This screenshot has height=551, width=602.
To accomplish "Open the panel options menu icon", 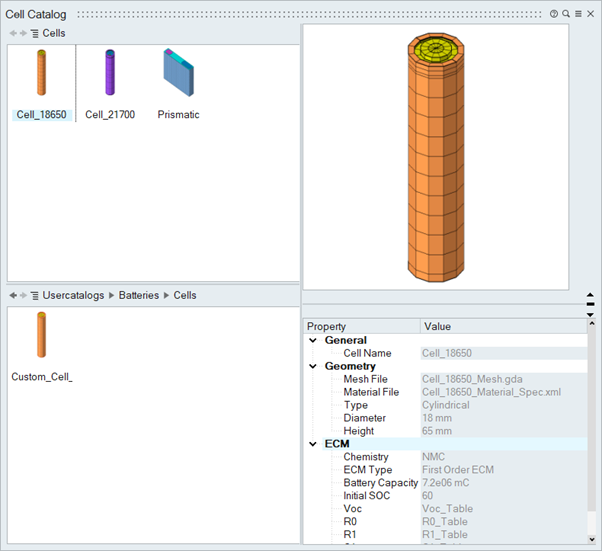I will pyautogui.click(x=578, y=14).
